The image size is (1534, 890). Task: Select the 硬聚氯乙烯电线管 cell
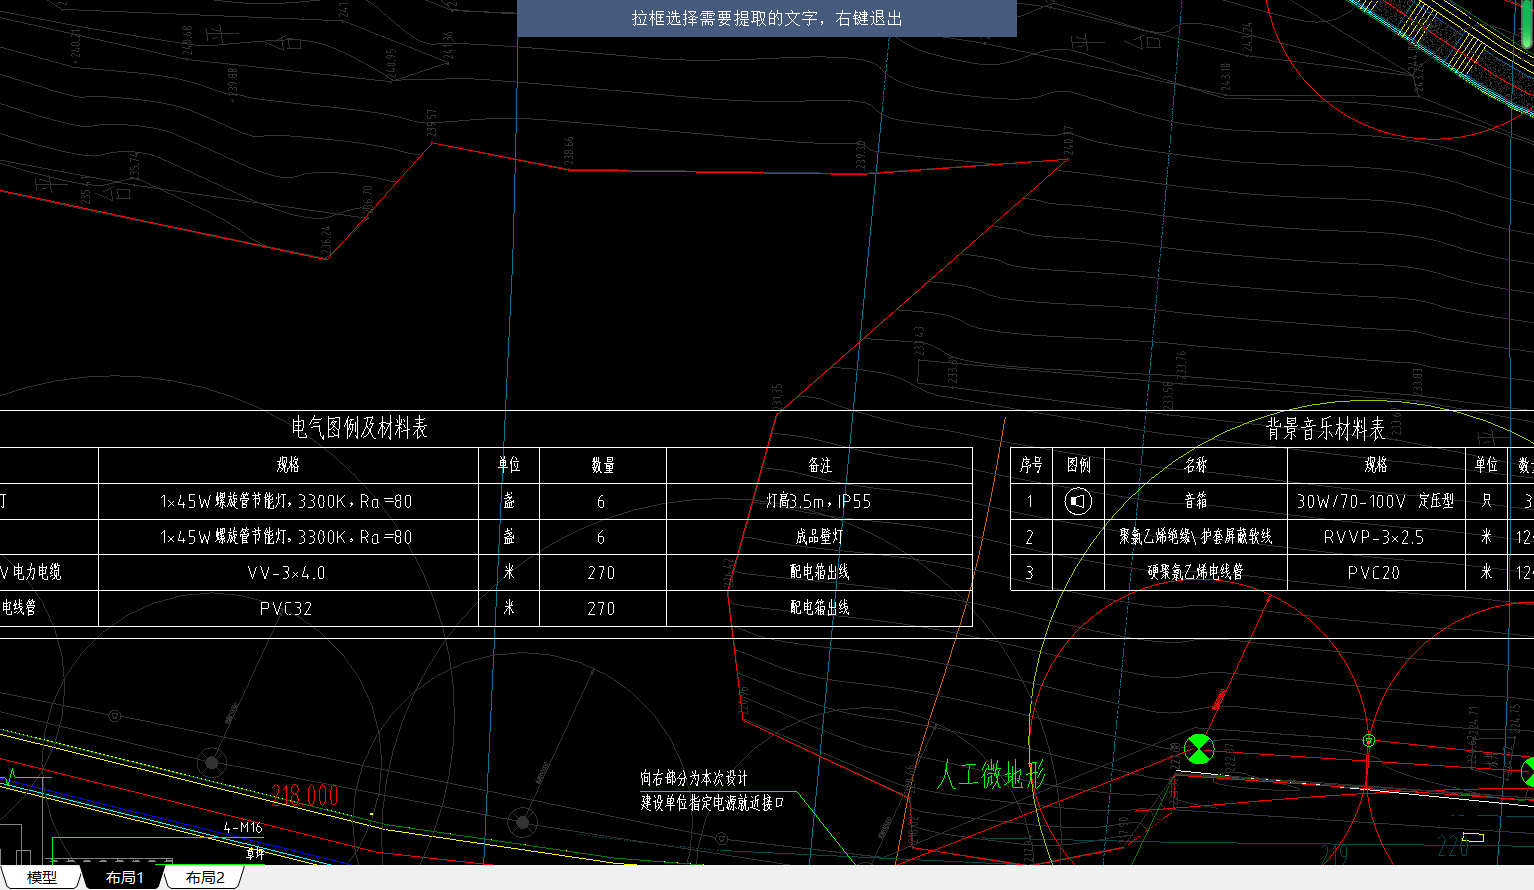pyautogui.click(x=1196, y=572)
